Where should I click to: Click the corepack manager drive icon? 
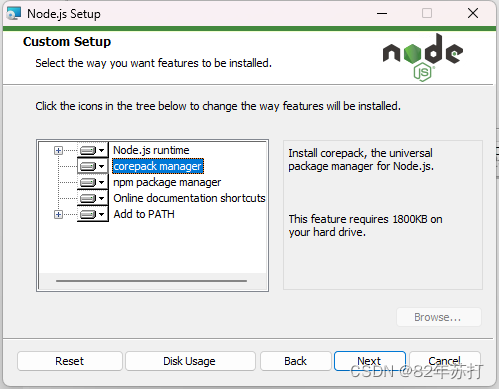88,166
